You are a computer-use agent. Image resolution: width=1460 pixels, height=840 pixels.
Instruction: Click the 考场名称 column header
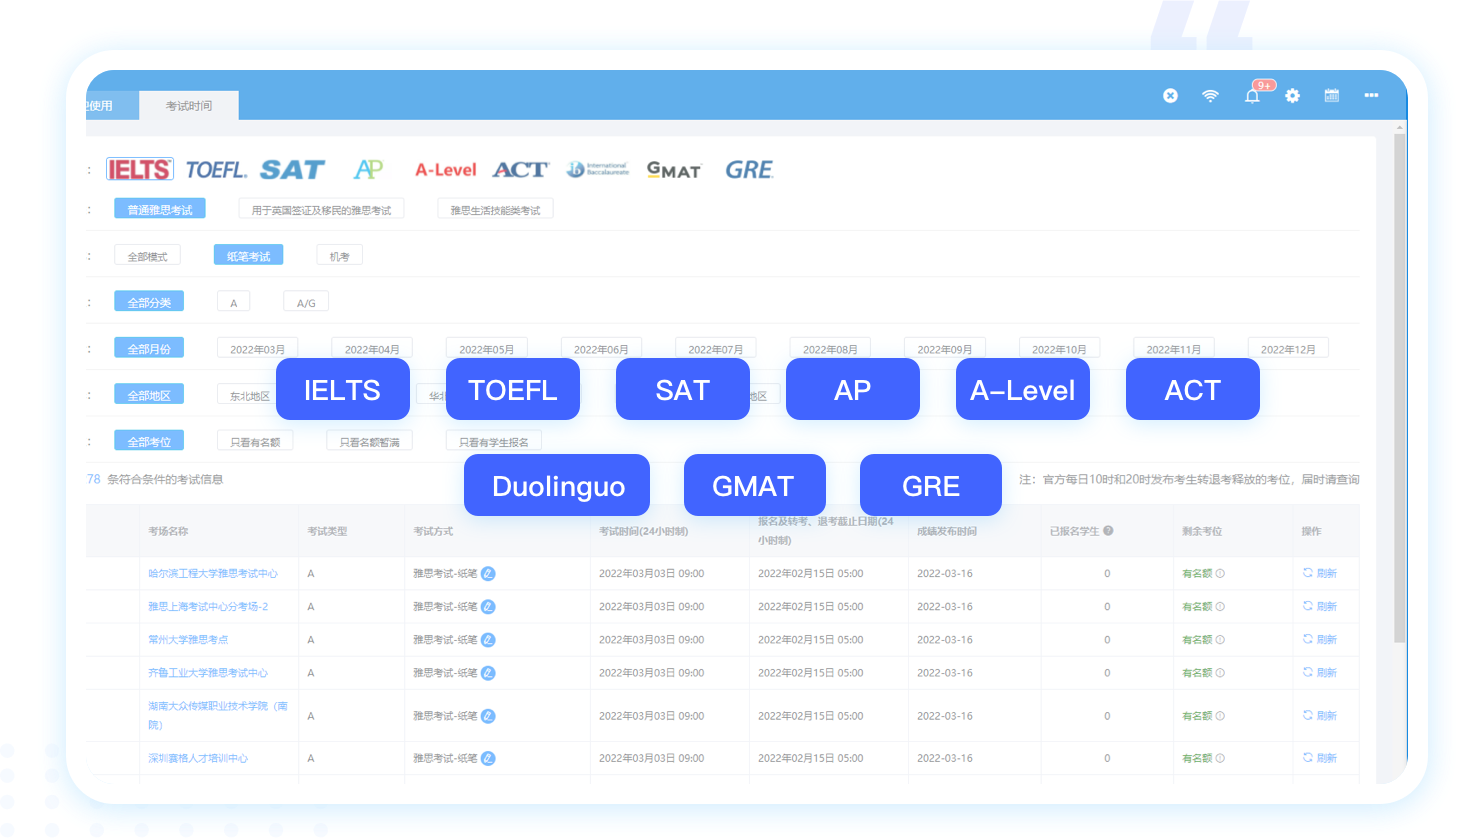coord(168,531)
